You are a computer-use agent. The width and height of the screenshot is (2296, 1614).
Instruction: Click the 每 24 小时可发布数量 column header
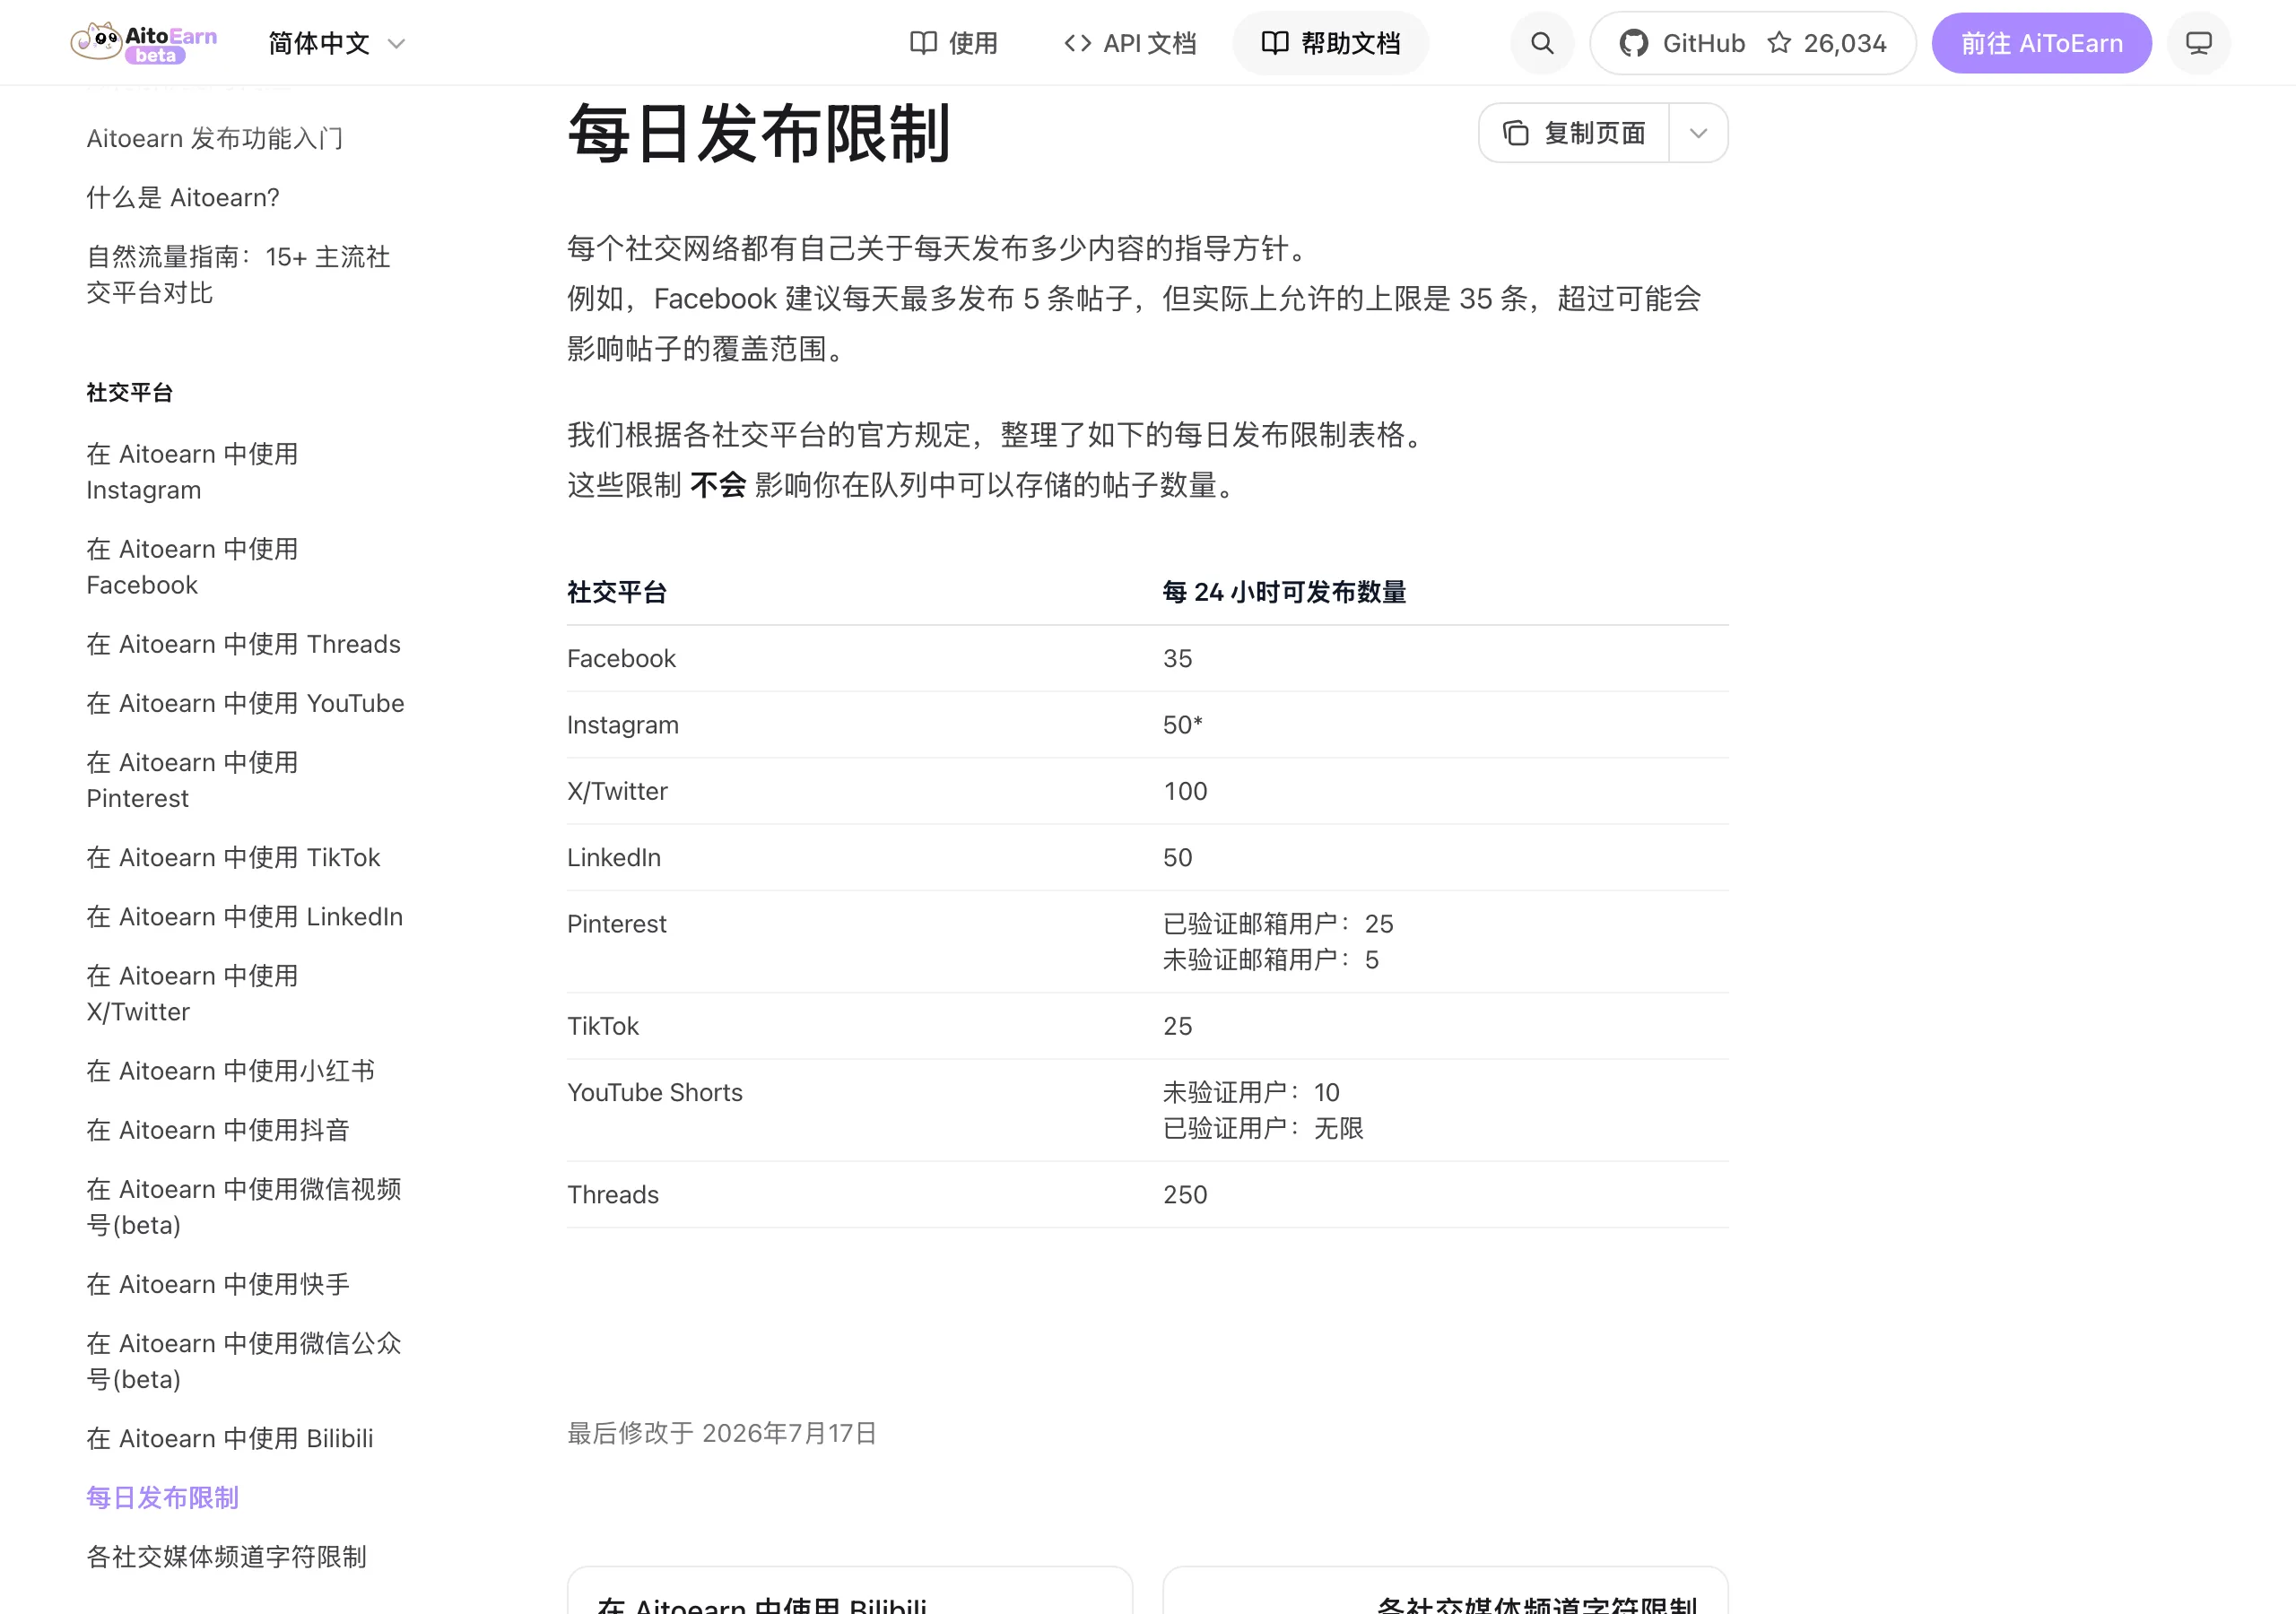pos(1284,591)
